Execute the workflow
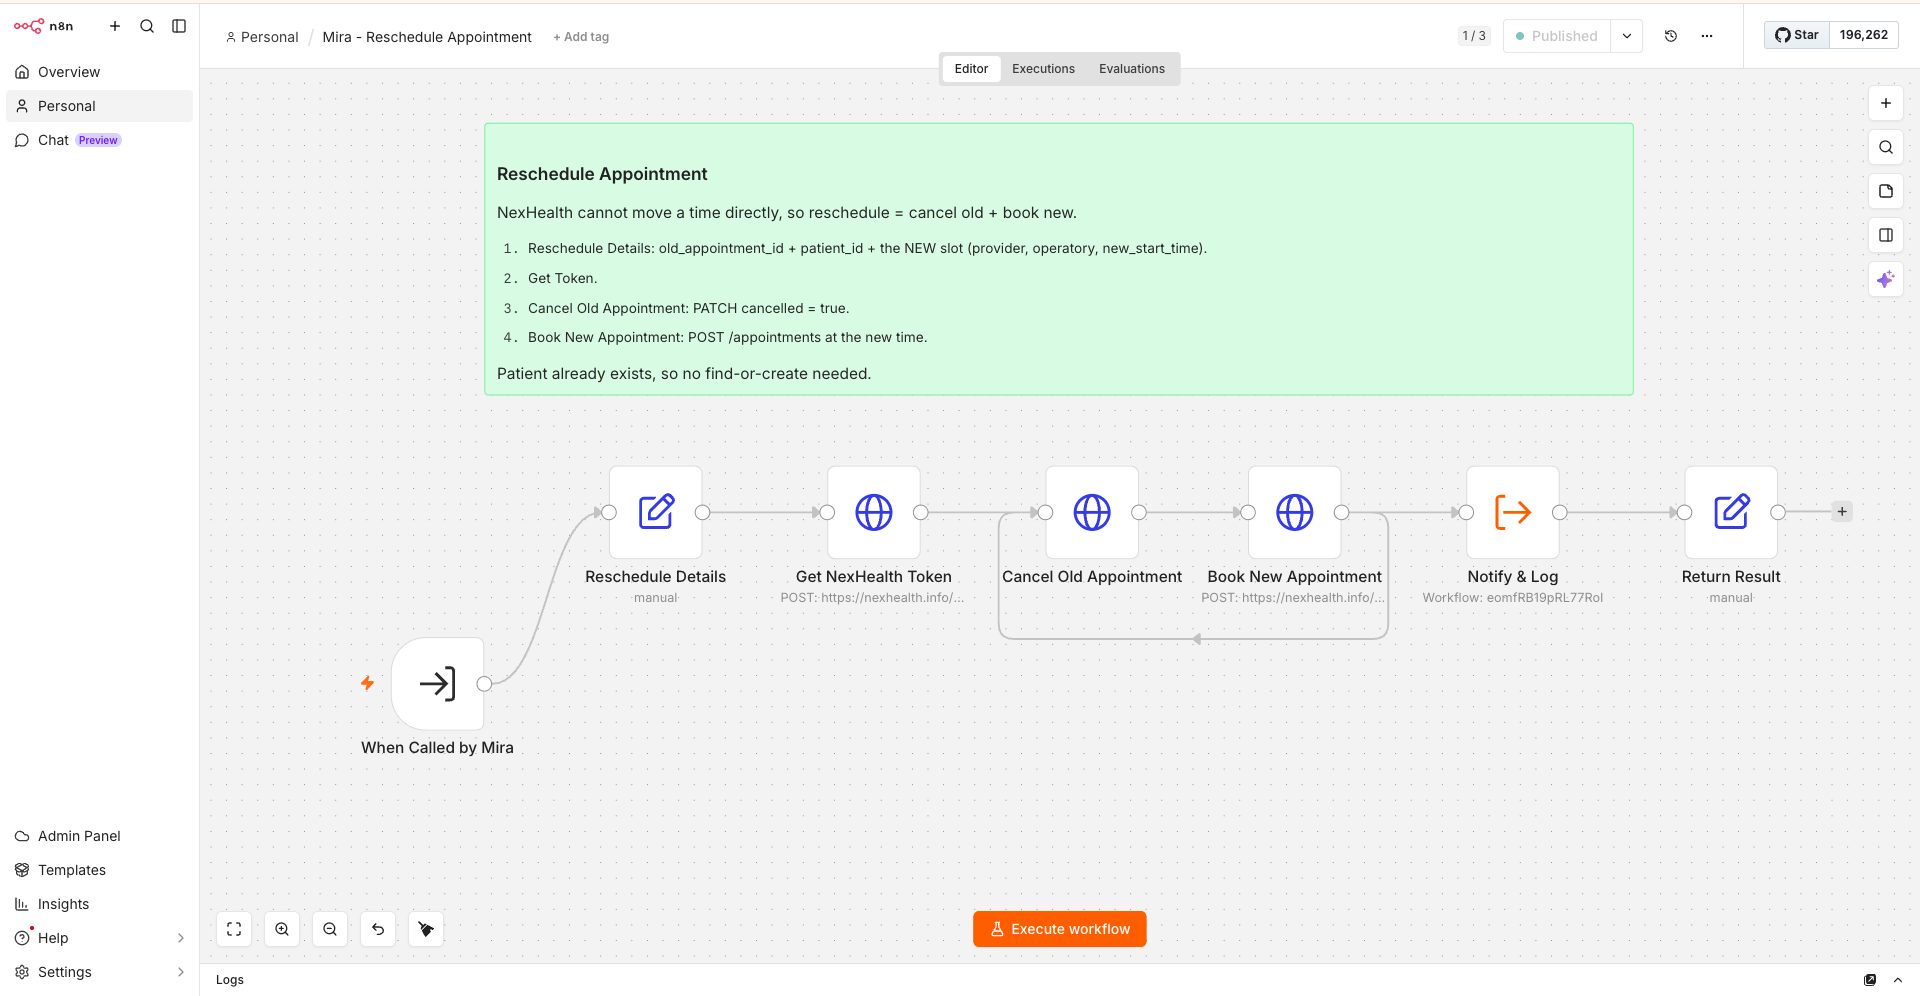1920x996 pixels. [x=1060, y=929]
